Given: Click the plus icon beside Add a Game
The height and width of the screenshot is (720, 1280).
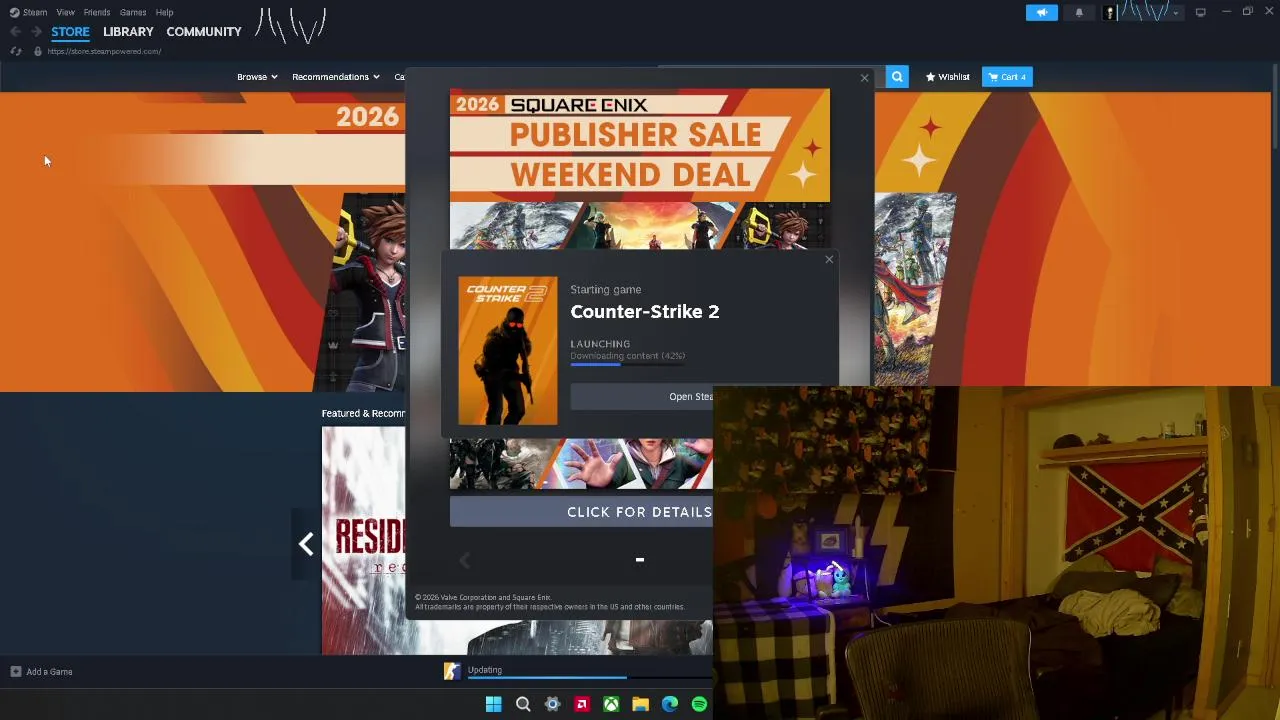Looking at the screenshot, I should pyautogui.click(x=15, y=672).
